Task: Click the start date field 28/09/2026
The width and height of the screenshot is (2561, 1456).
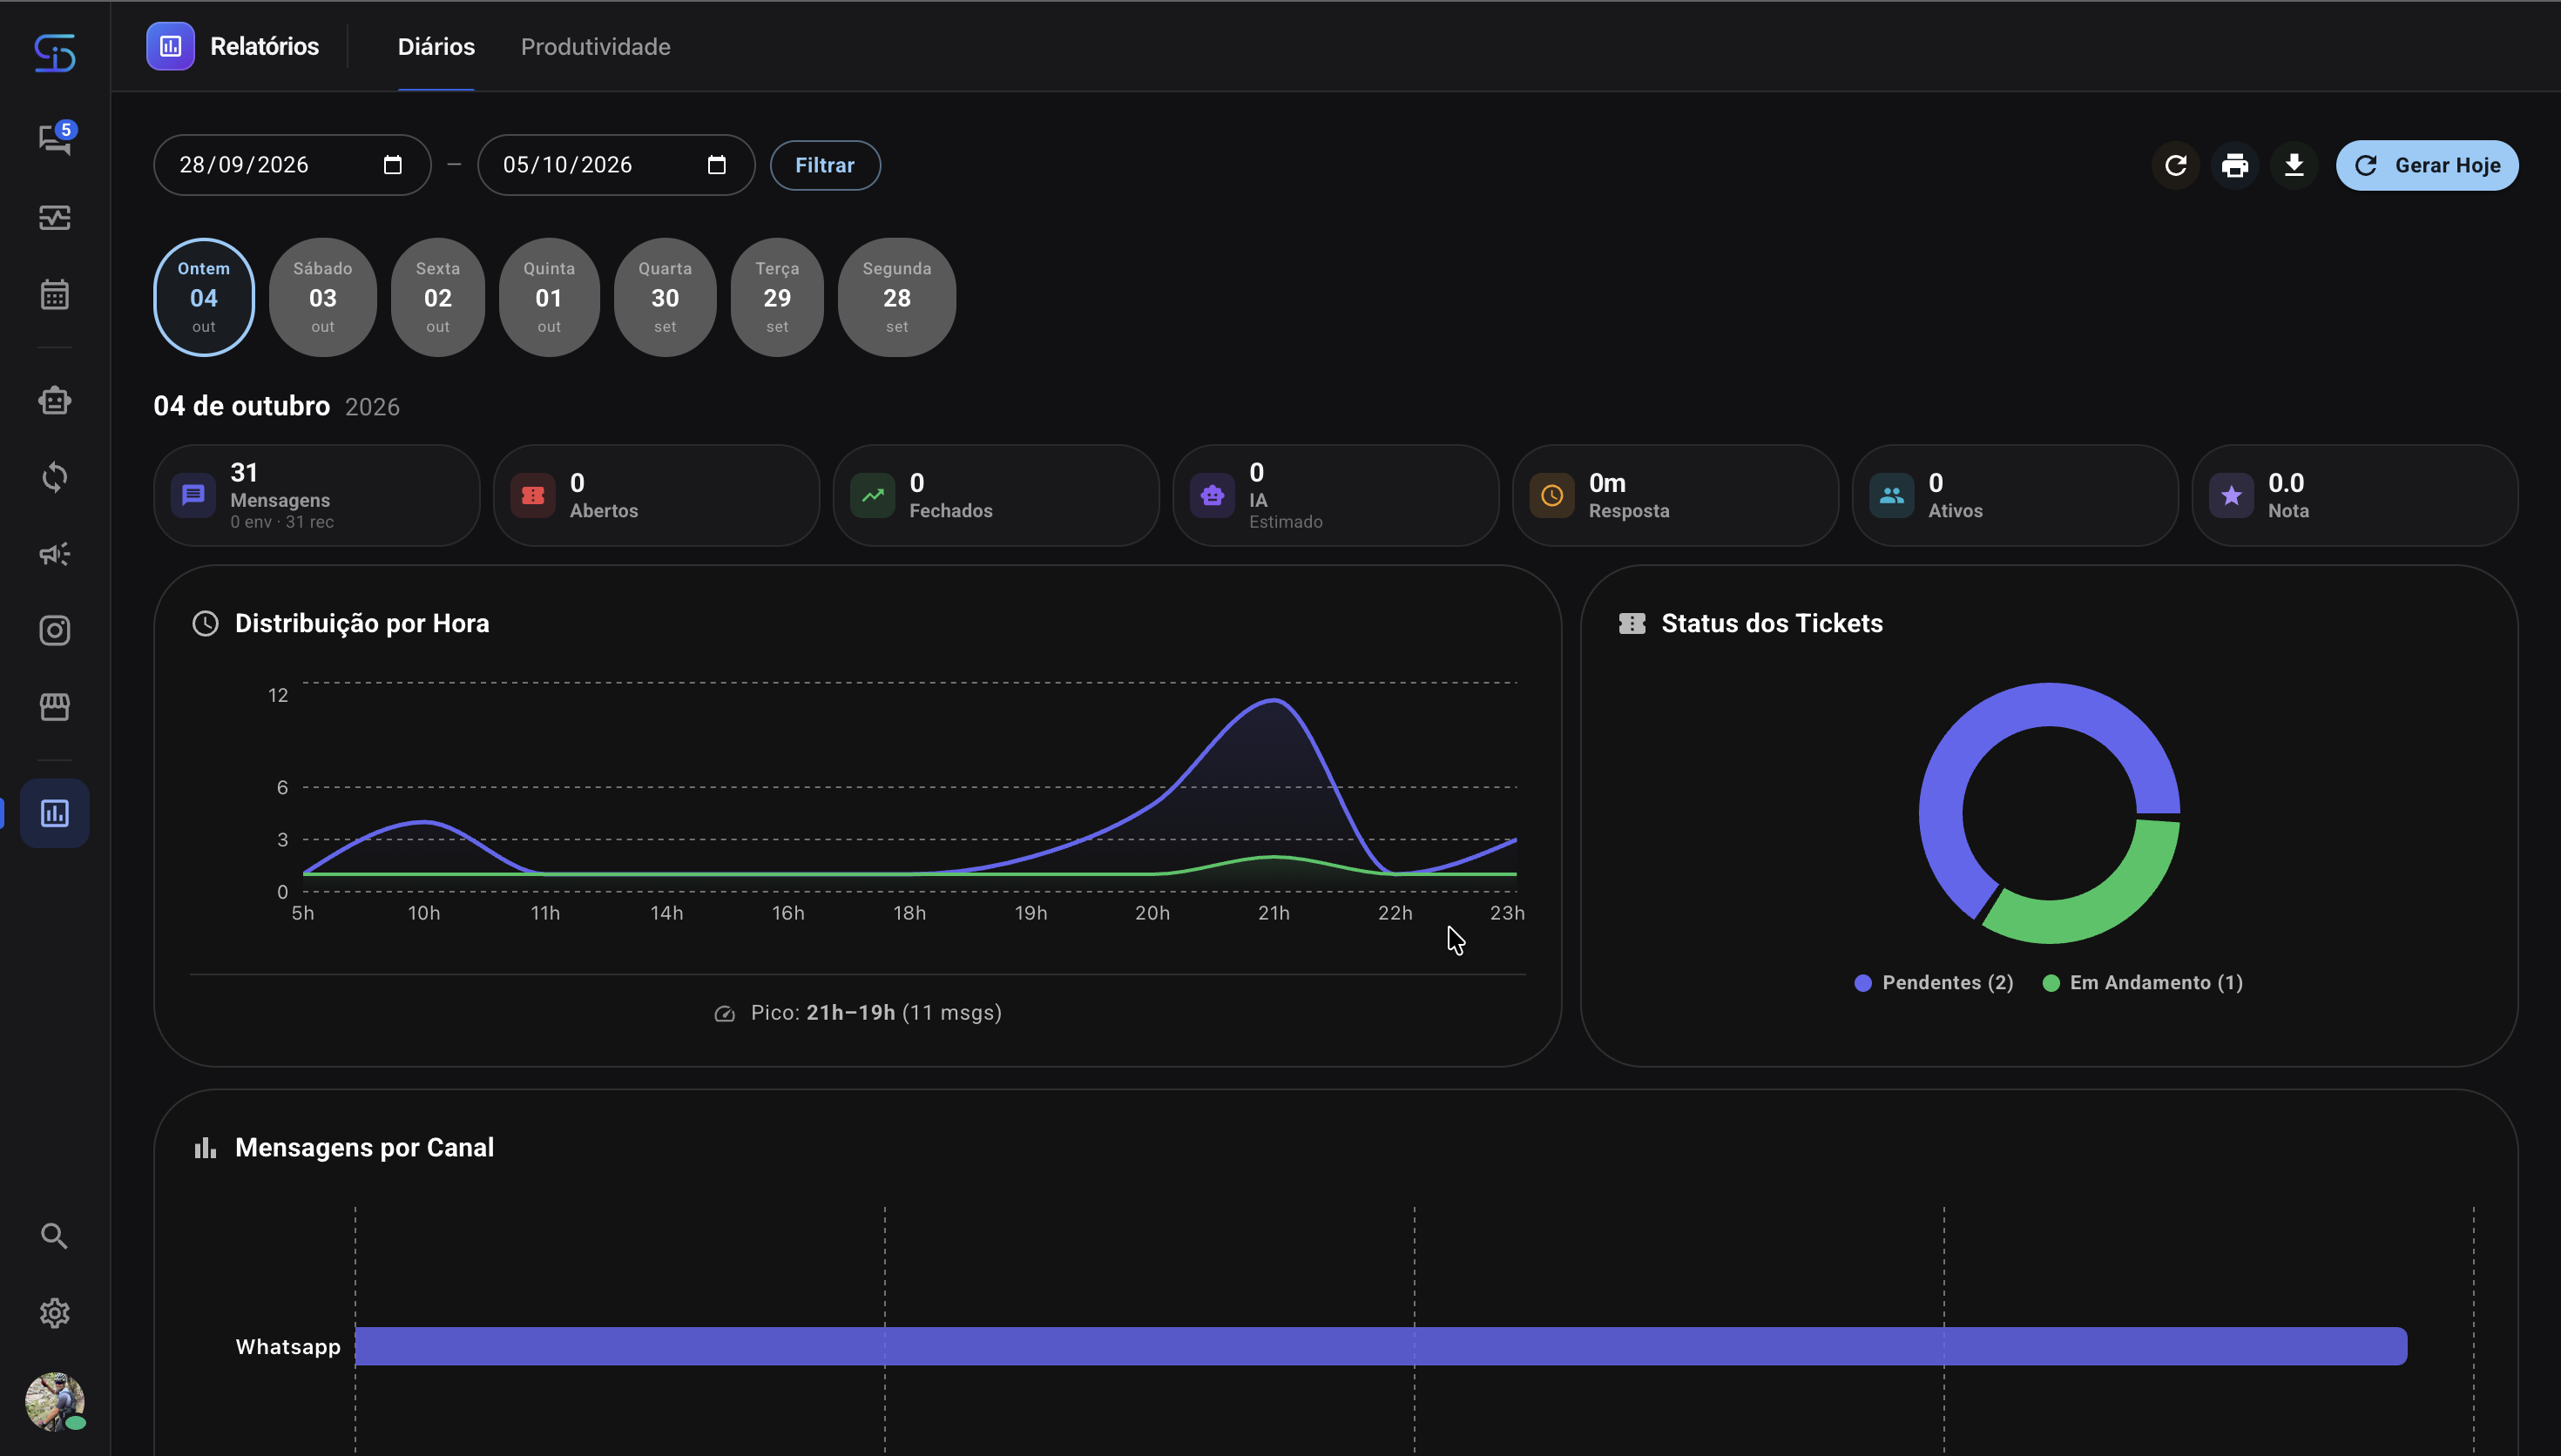Action: point(292,165)
